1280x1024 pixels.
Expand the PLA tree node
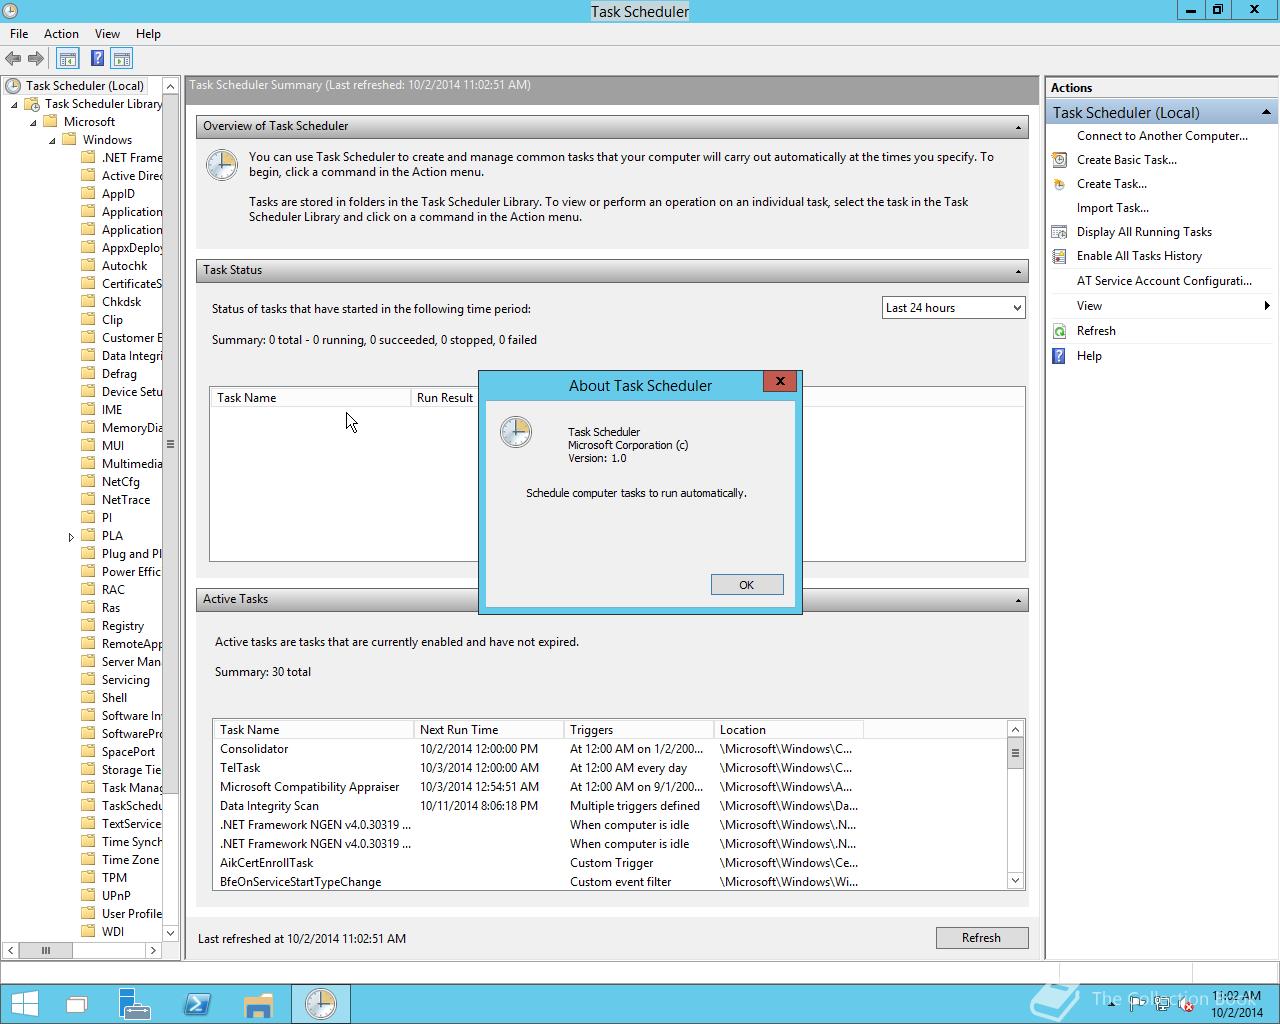71,537
